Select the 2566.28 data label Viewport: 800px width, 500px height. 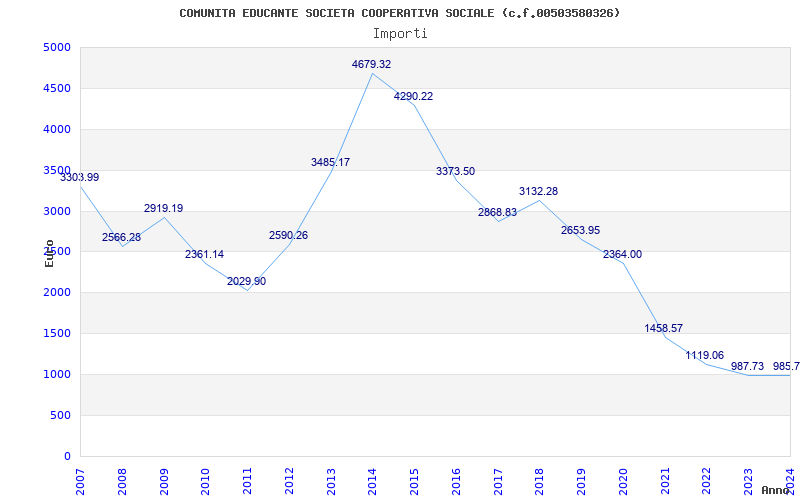pyautogui.click(x=121, y=237)
